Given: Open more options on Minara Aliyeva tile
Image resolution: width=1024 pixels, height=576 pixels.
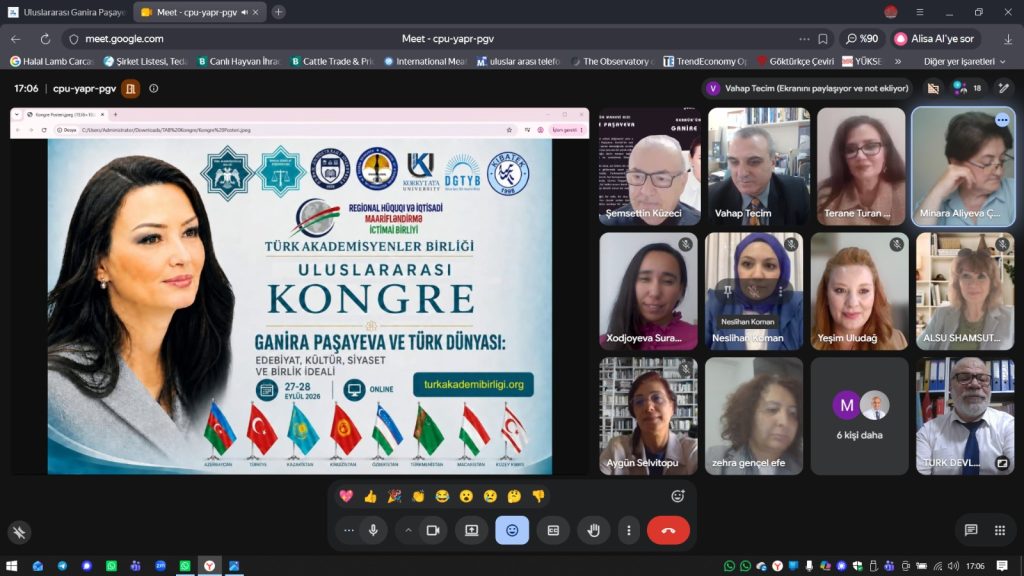Looking at the screenshot, I should click(x=1002, y=120).
